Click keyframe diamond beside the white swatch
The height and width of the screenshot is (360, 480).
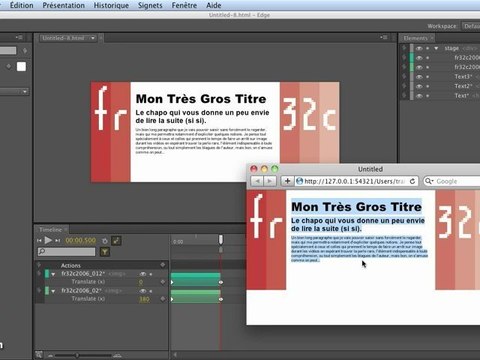click(9, 67)
